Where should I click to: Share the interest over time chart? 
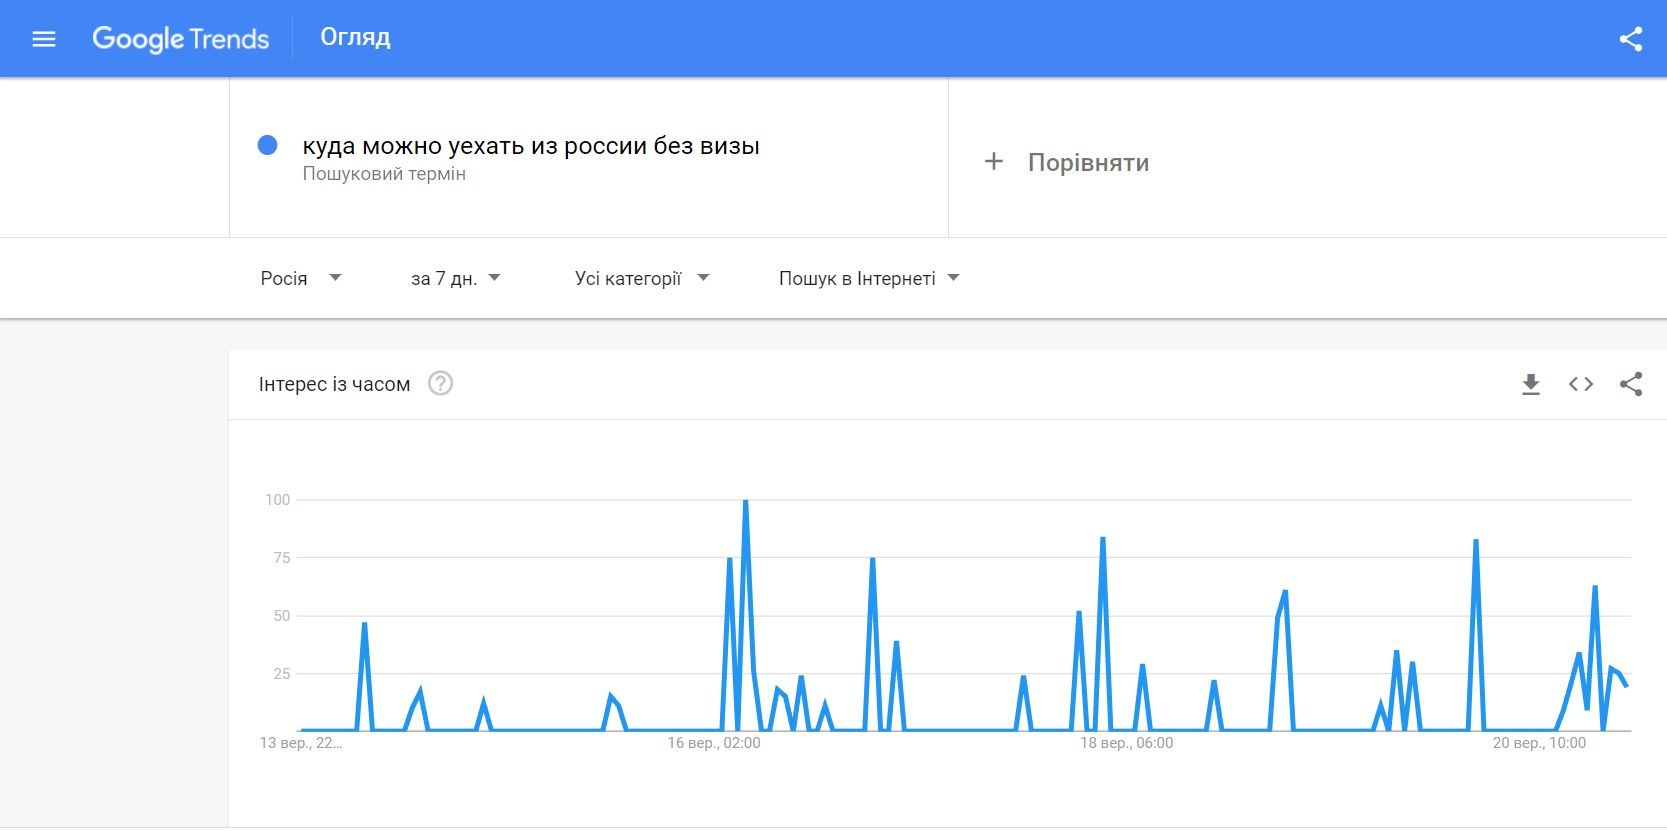pyautogui.click(x=1630, y=384)
